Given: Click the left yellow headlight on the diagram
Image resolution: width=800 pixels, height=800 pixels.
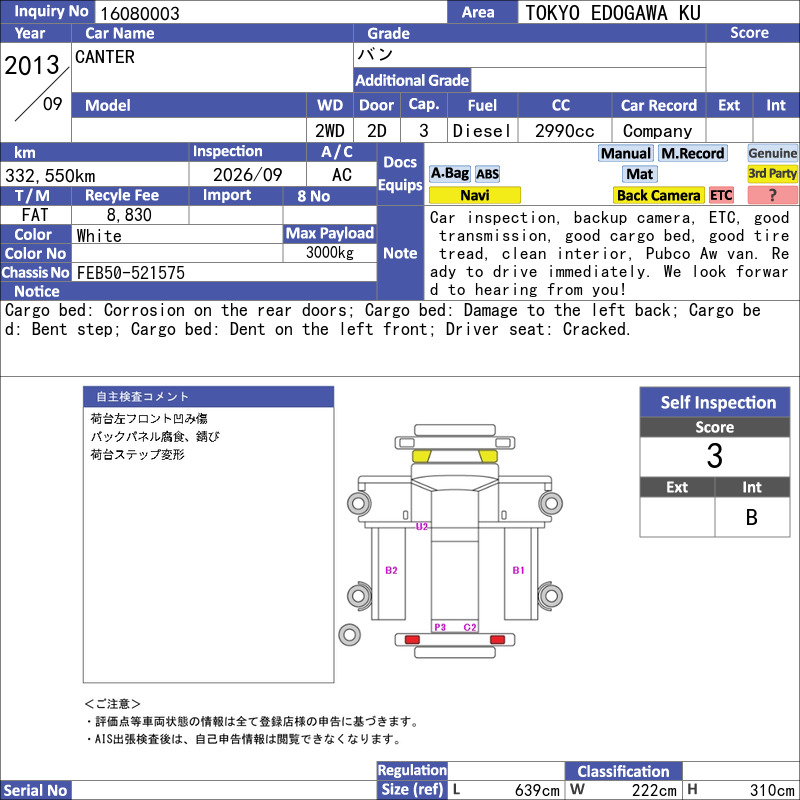Looking at the screenshot, I should [x=421, y=456].
